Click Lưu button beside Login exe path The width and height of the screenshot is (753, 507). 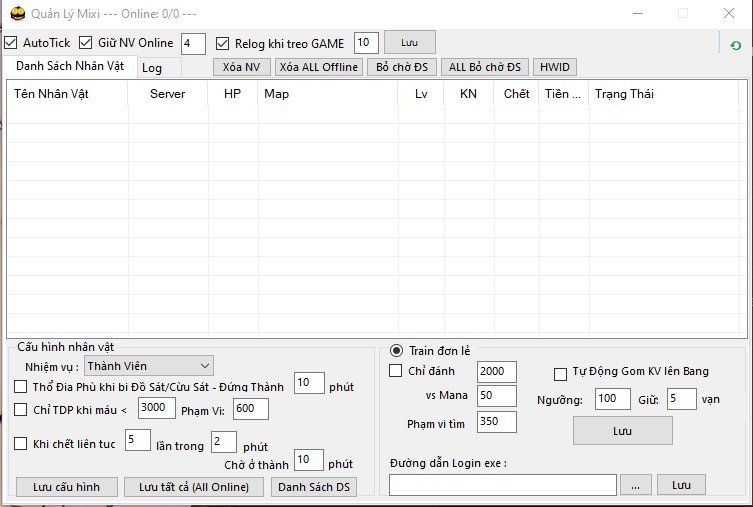point(681,485)
